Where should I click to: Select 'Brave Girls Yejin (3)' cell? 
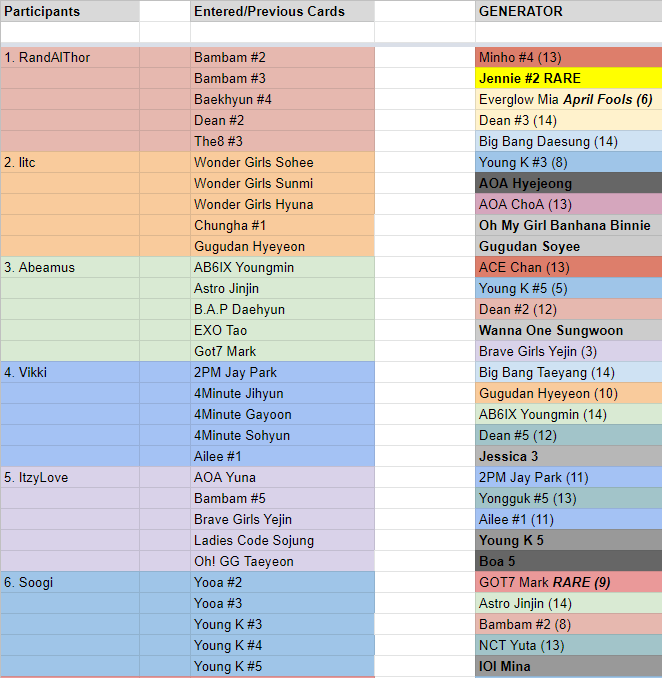pyautogui.click(x=569, y=352)
